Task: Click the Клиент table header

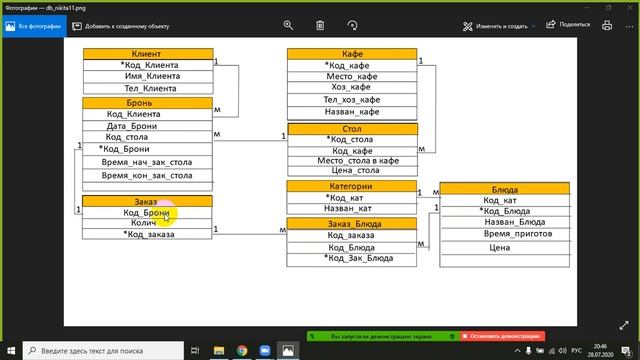Action: (148, 54)
